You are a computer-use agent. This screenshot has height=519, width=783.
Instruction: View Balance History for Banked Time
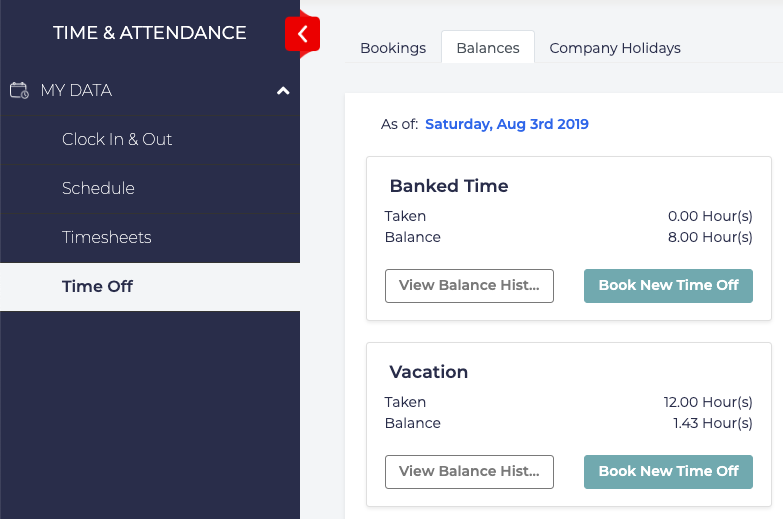[x=469, y=285]
